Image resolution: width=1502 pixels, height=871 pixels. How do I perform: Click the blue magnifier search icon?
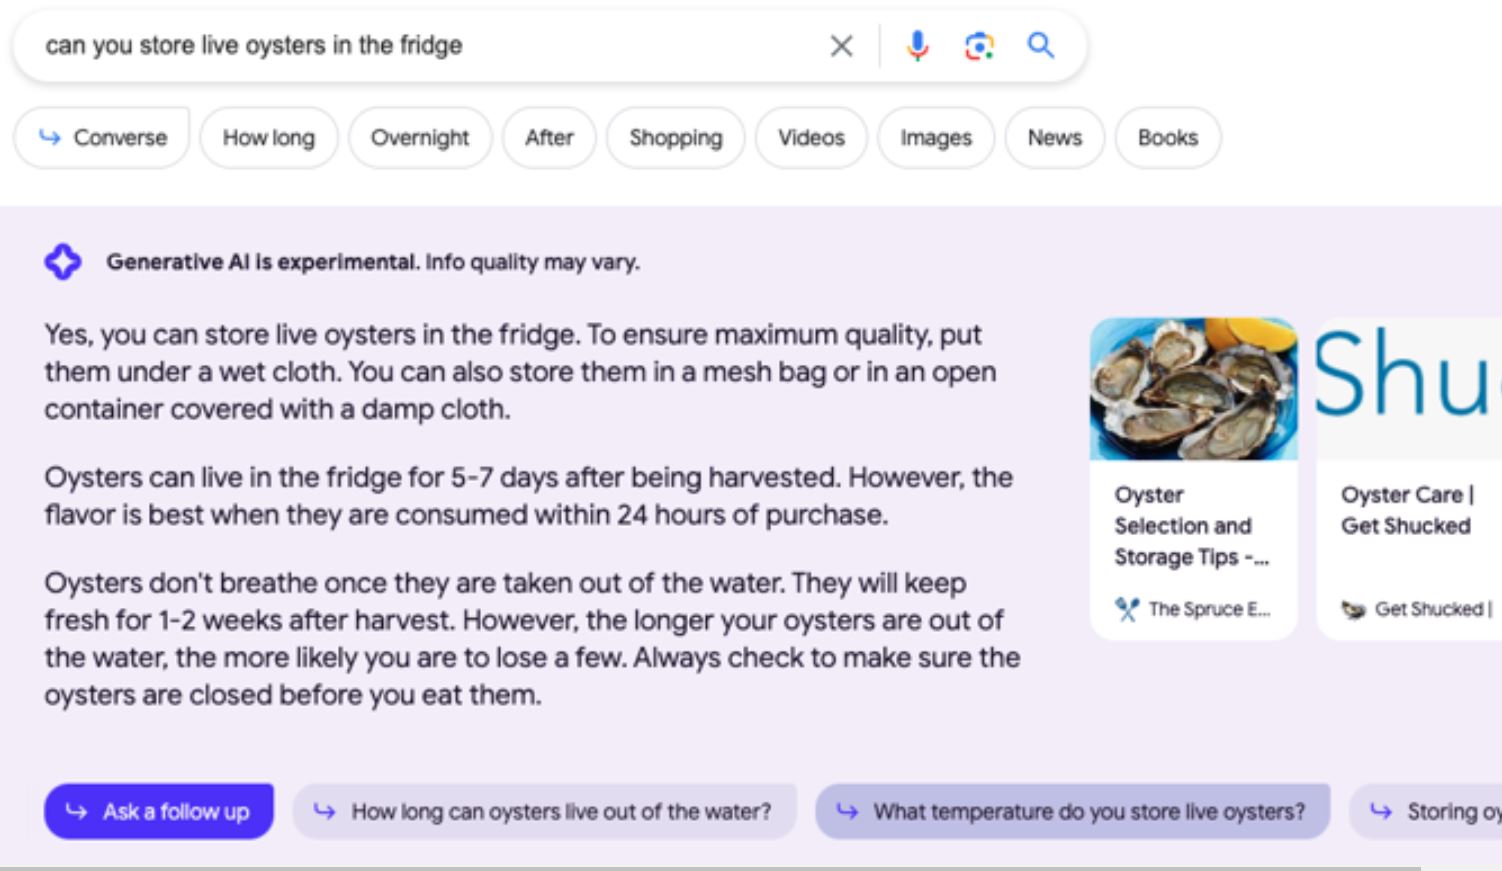1041,46
